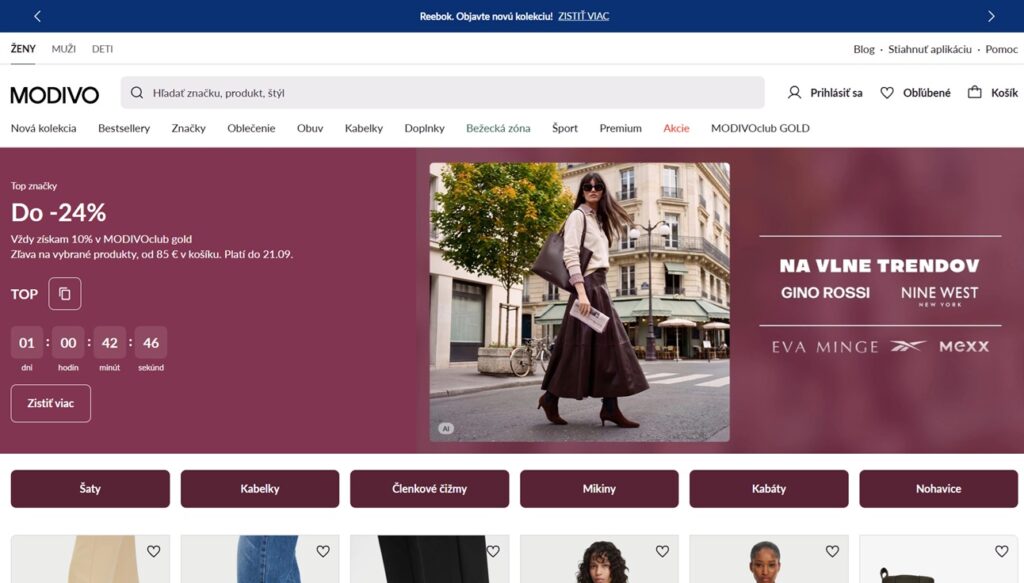This screenshot has height=583, width=1024.
Task: Switch to the ŽENY tab
Action: 23,49
